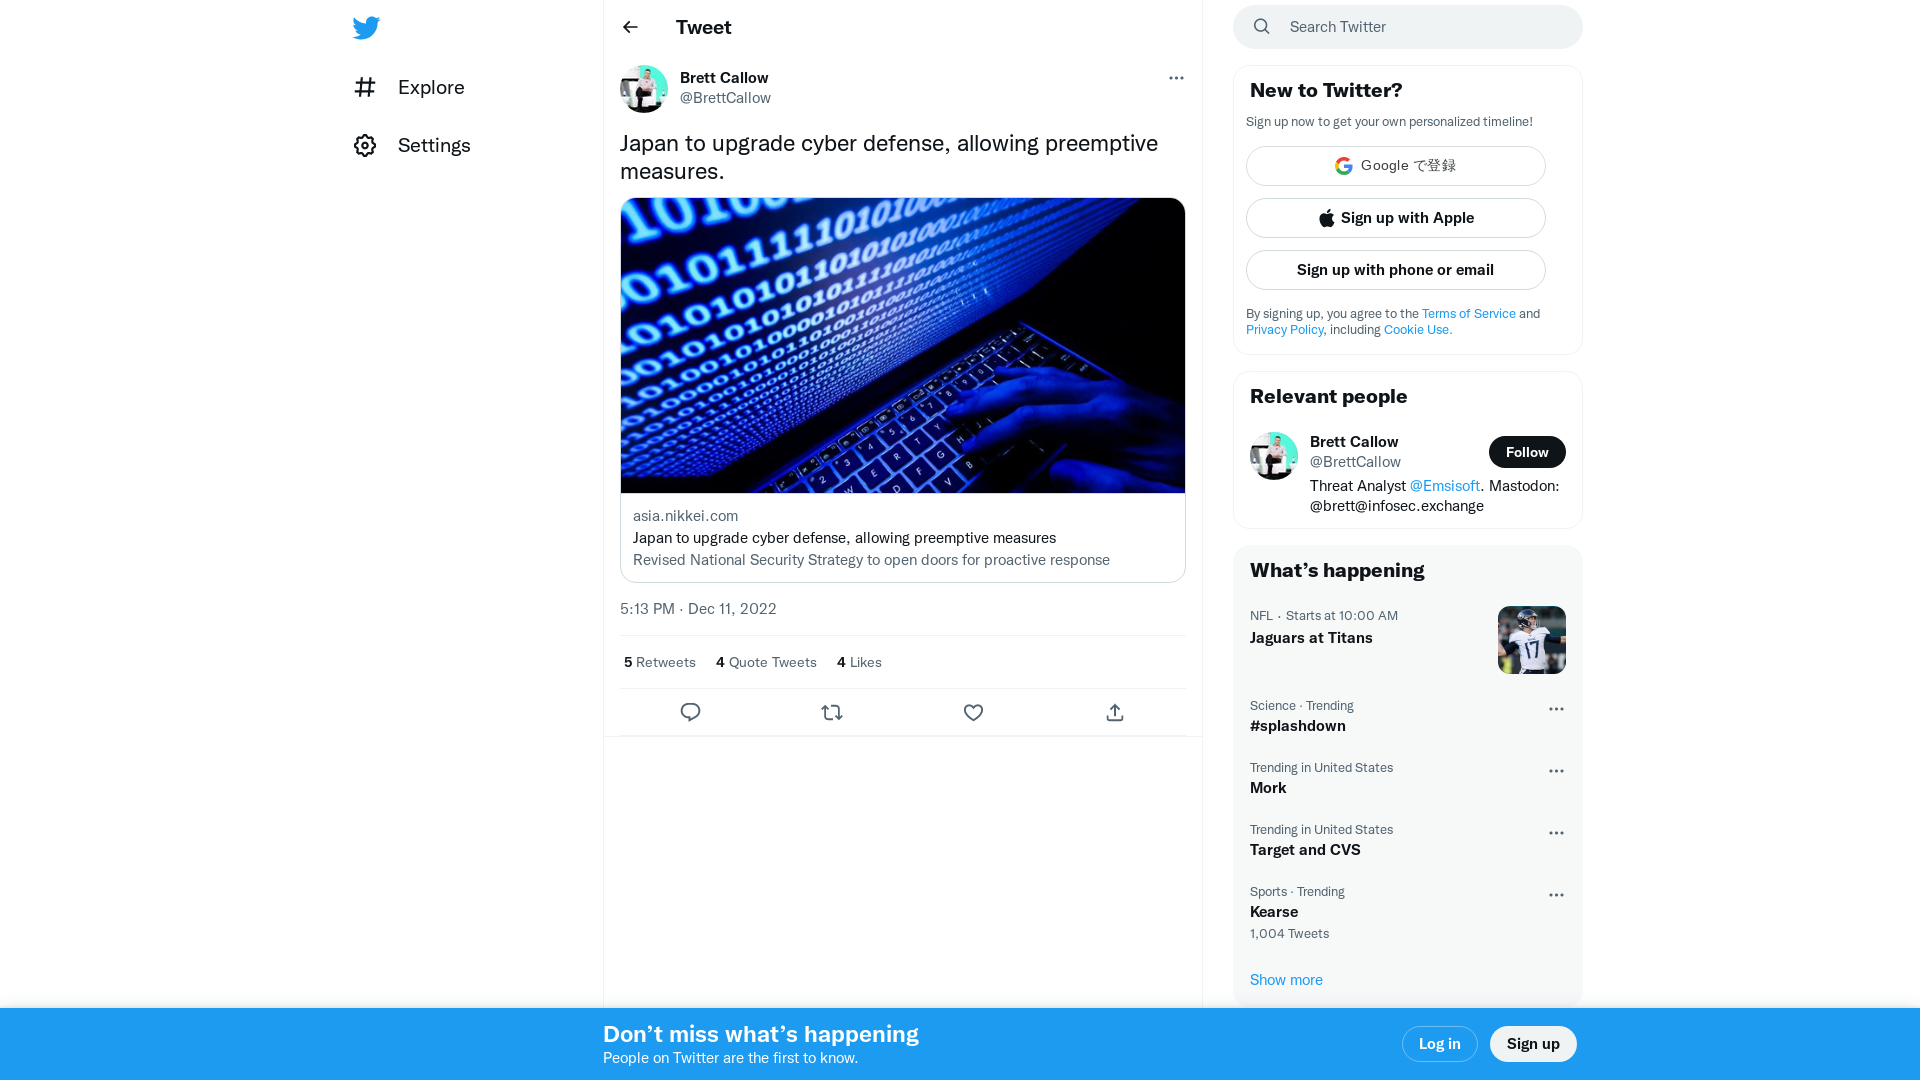
Task: Click the Search Twitter field
Action: tap(1420, 27)
